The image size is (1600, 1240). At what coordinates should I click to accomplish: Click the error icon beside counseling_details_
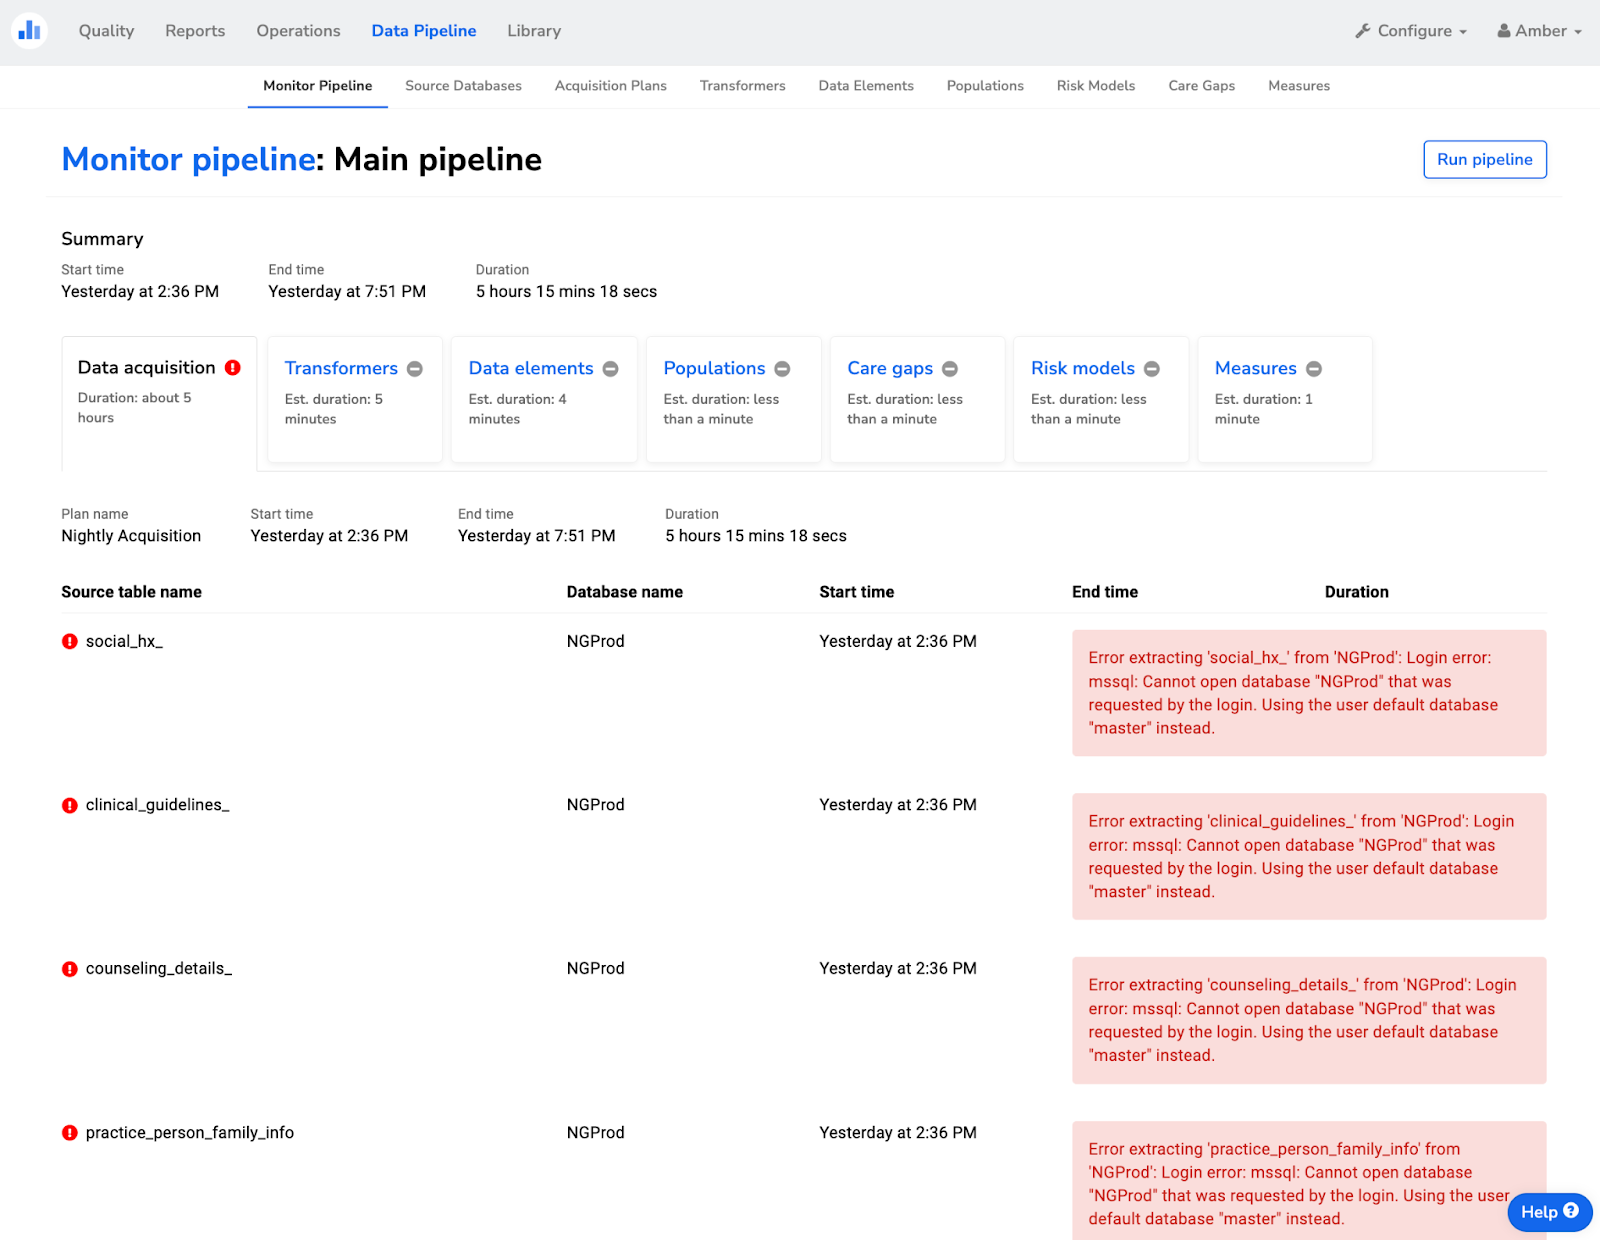coord(70,969)
